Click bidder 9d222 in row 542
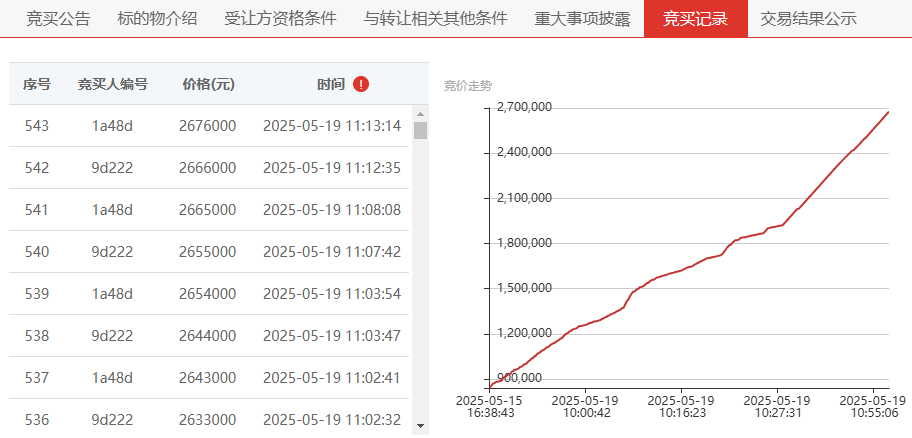This screenshot has height=438, width=912. (112, 168)
